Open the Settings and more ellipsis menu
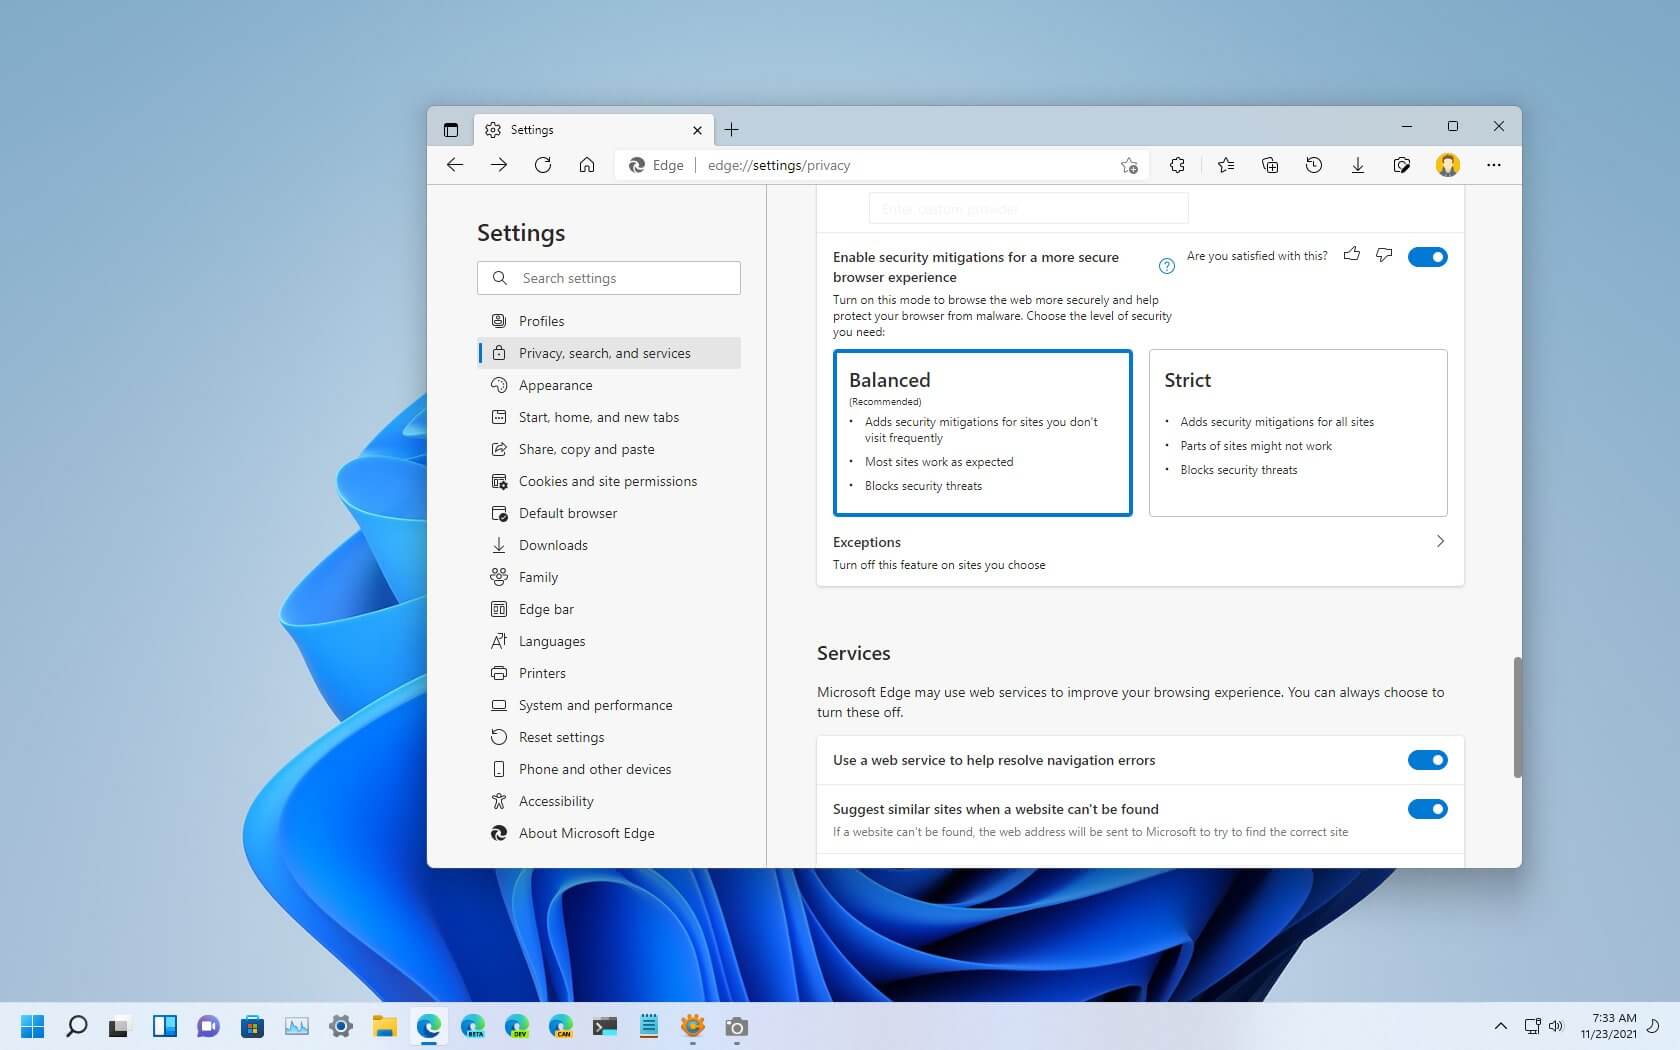Image resolution: width=1680 pixels, height=1050 pixels. tap(1494, 165)
